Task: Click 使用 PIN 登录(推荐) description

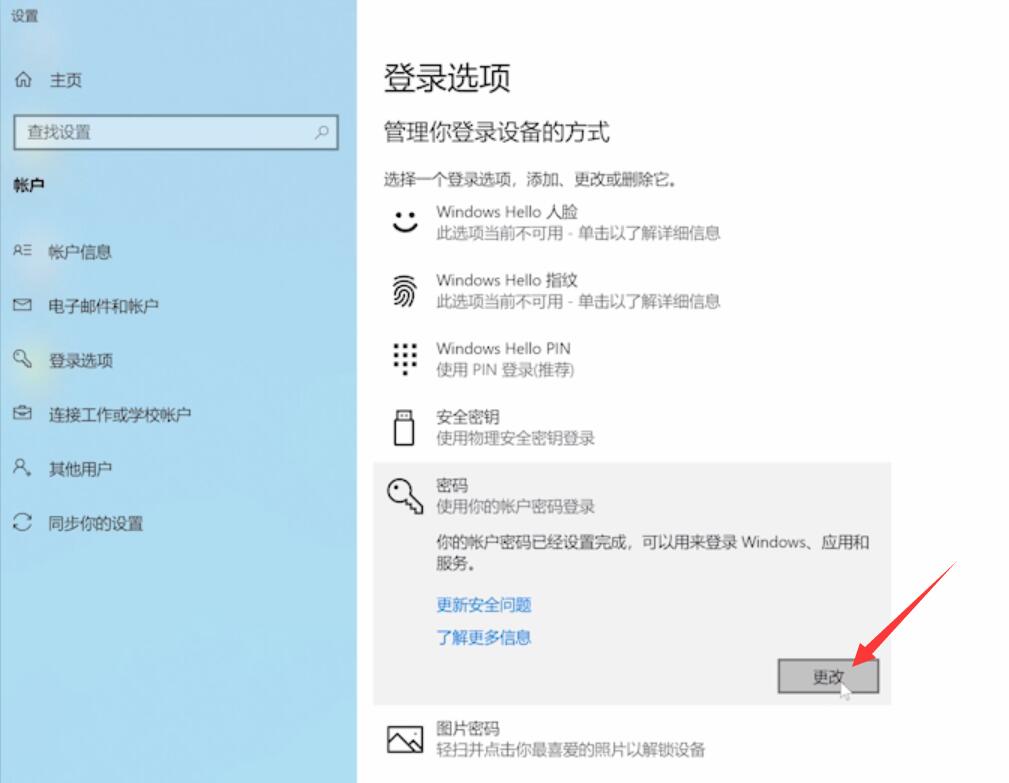Action: tap(505, 370)
